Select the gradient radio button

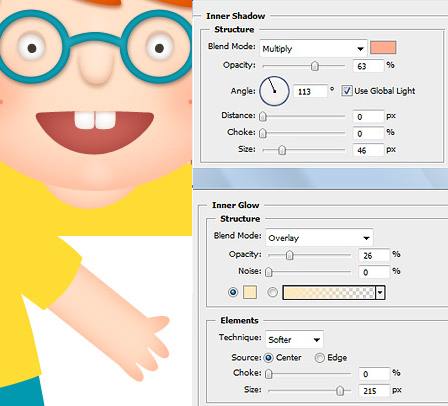[x=272, y=292]
